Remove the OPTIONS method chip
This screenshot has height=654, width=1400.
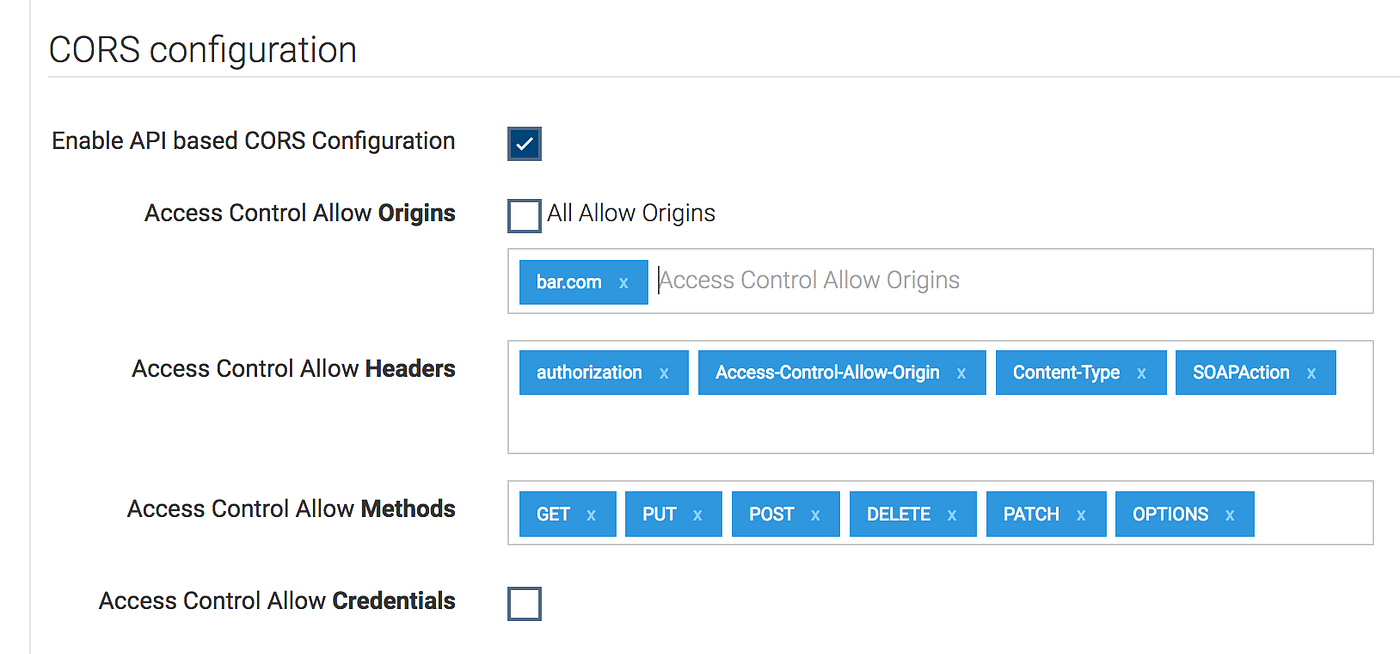coord(1229,513)
